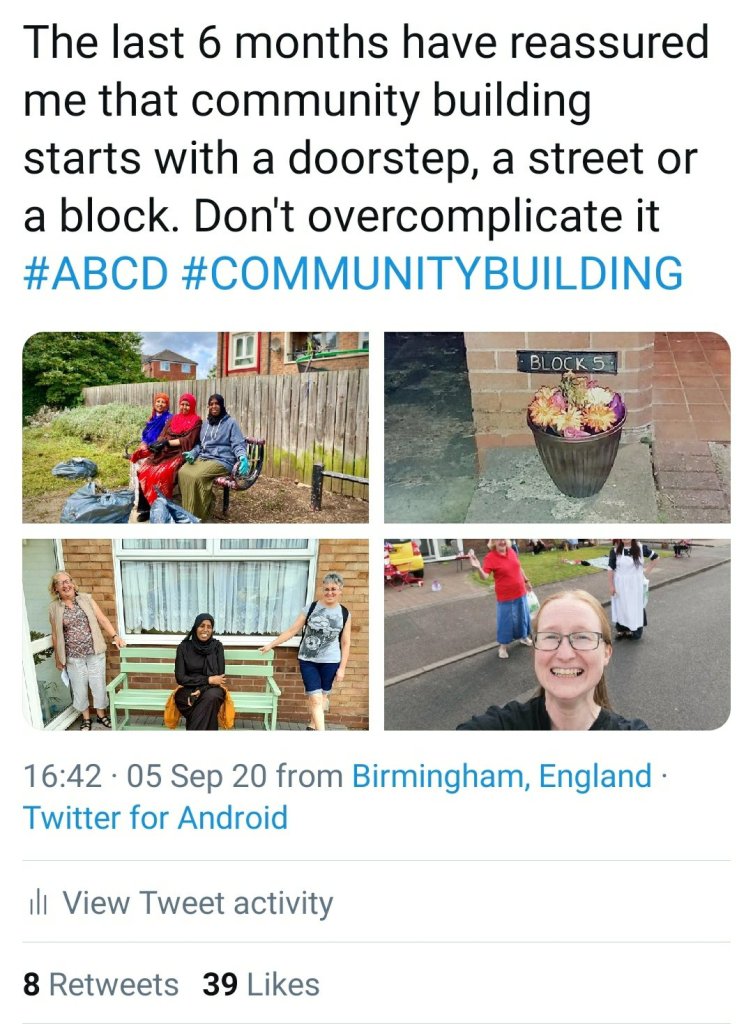Click the Birmingham, England location link
The image size is (753, 1024).
[x=502, y=776]
